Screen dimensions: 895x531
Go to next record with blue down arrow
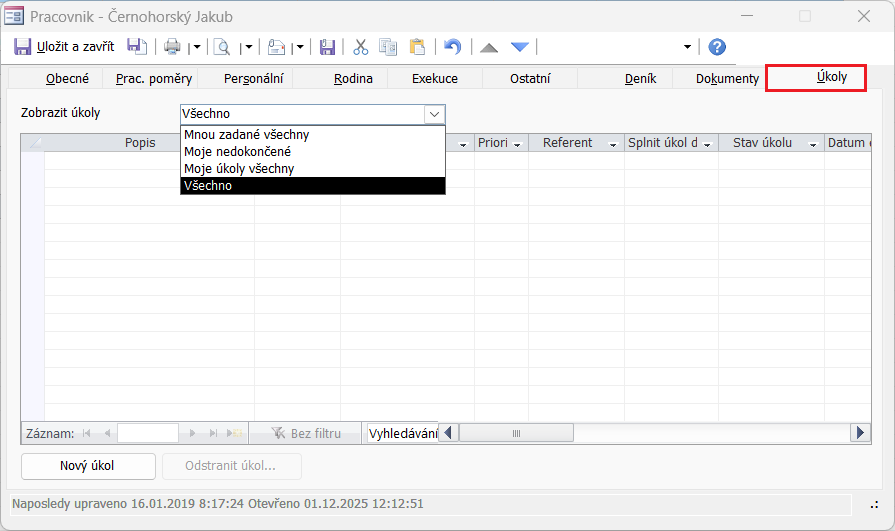pos(519,47)
